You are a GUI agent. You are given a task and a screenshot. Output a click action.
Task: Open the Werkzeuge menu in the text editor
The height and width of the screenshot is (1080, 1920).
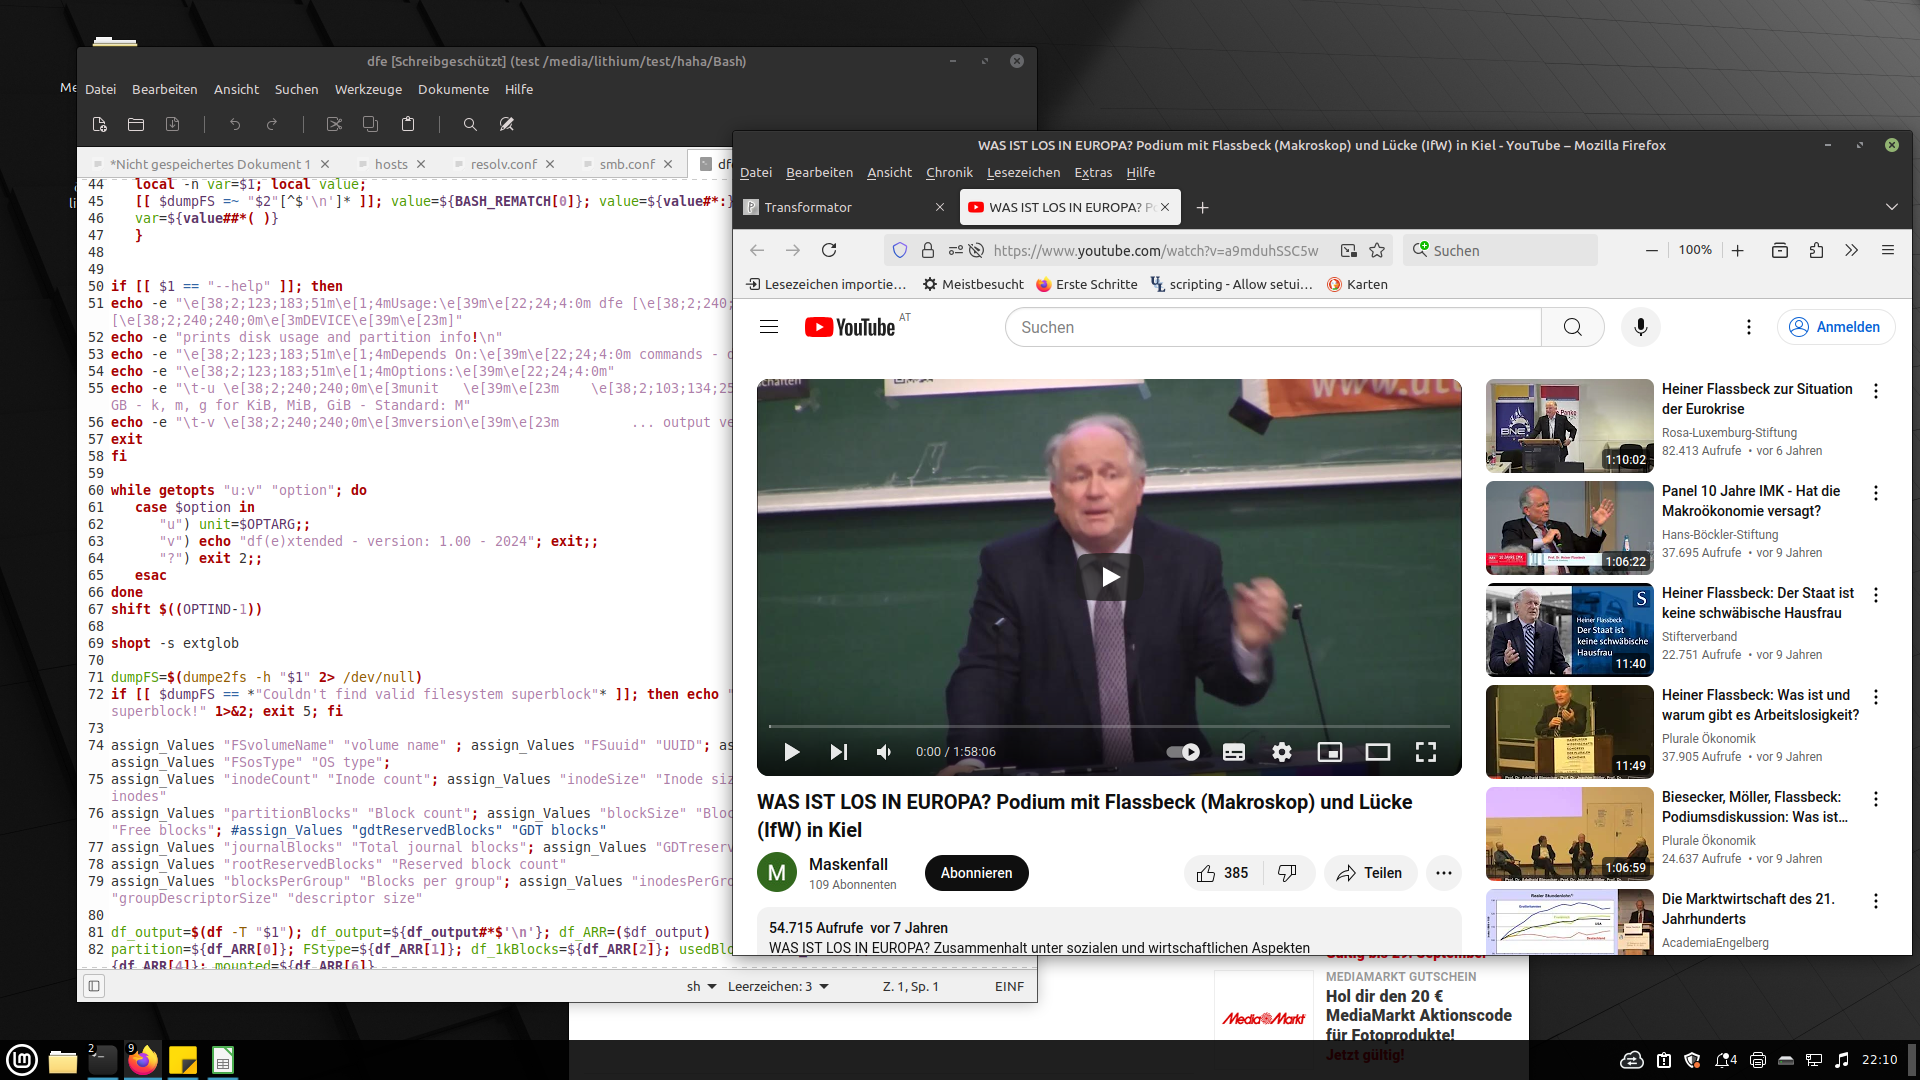[368, 89]
